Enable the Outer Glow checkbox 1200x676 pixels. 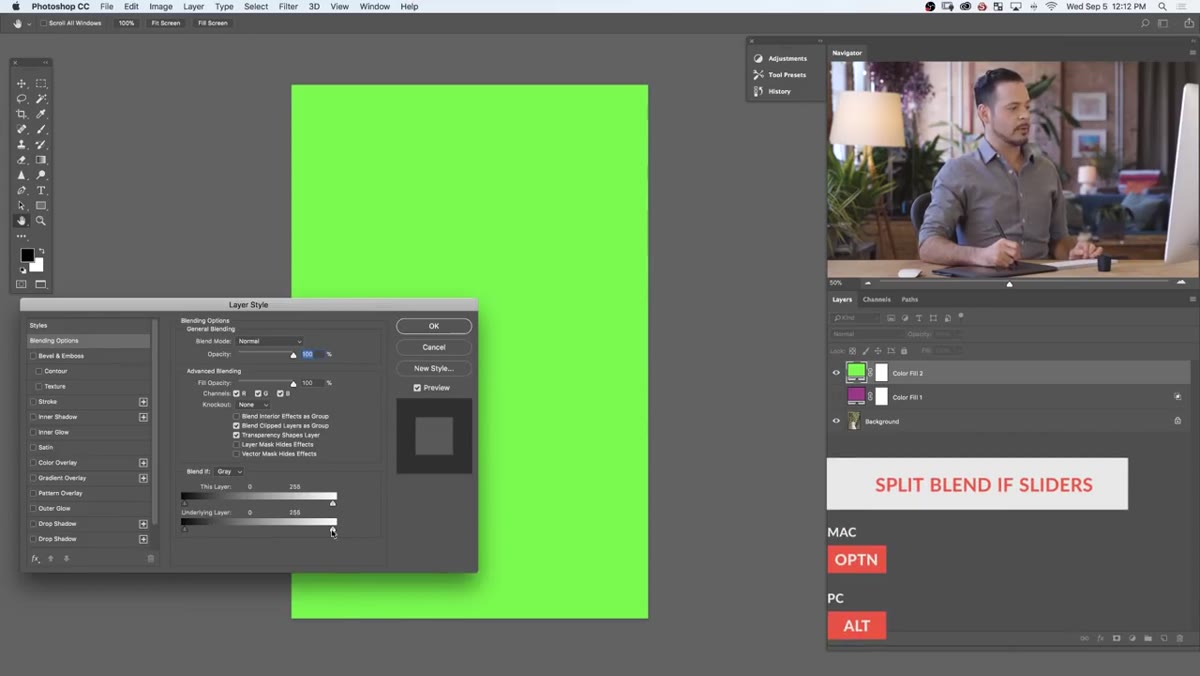[33, 508]
